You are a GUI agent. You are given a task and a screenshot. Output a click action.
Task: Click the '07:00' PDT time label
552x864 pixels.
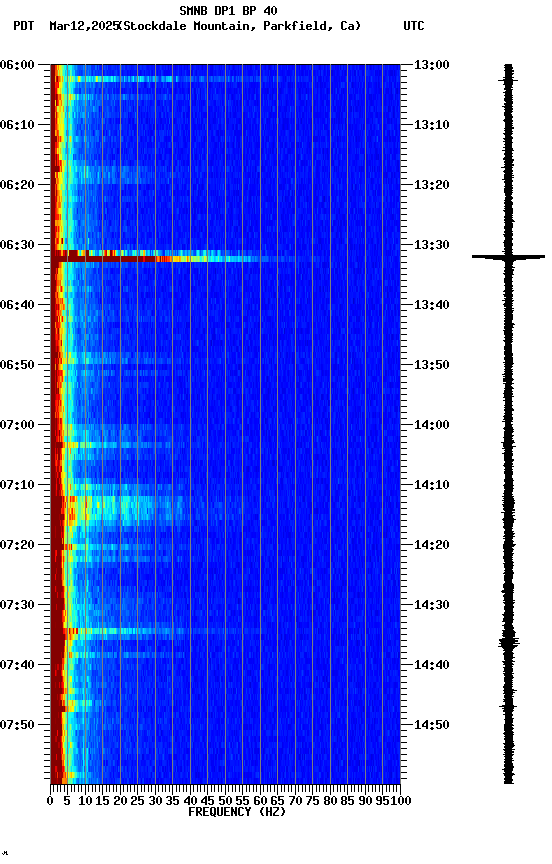click(x=17, y=425)
